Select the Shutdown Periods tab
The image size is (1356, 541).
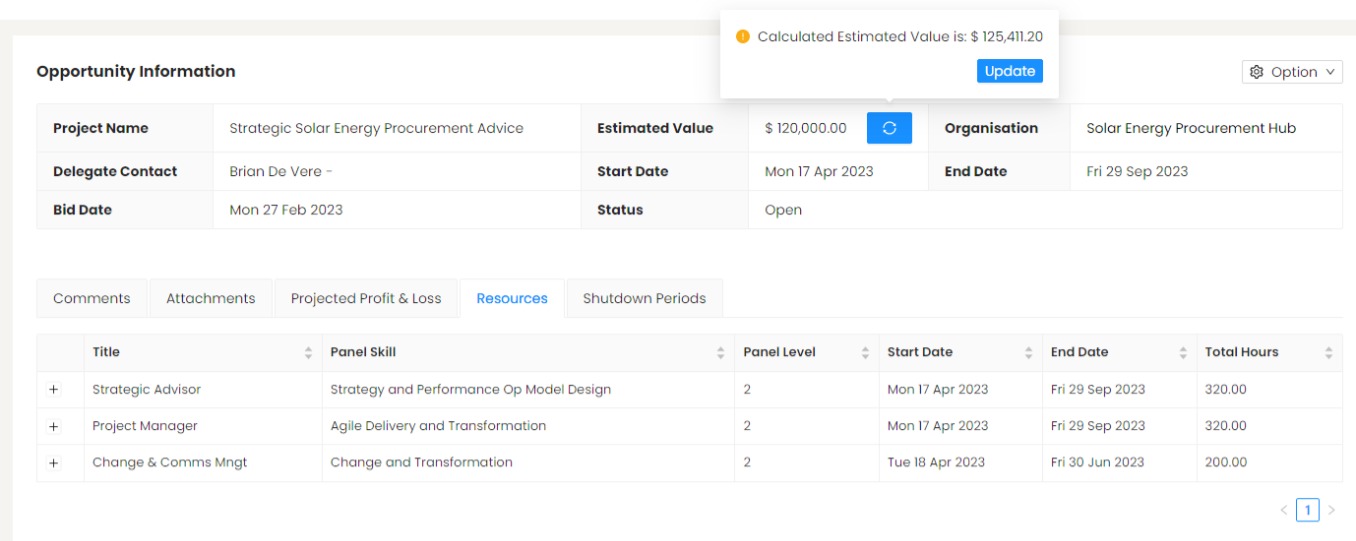[644, 299]
